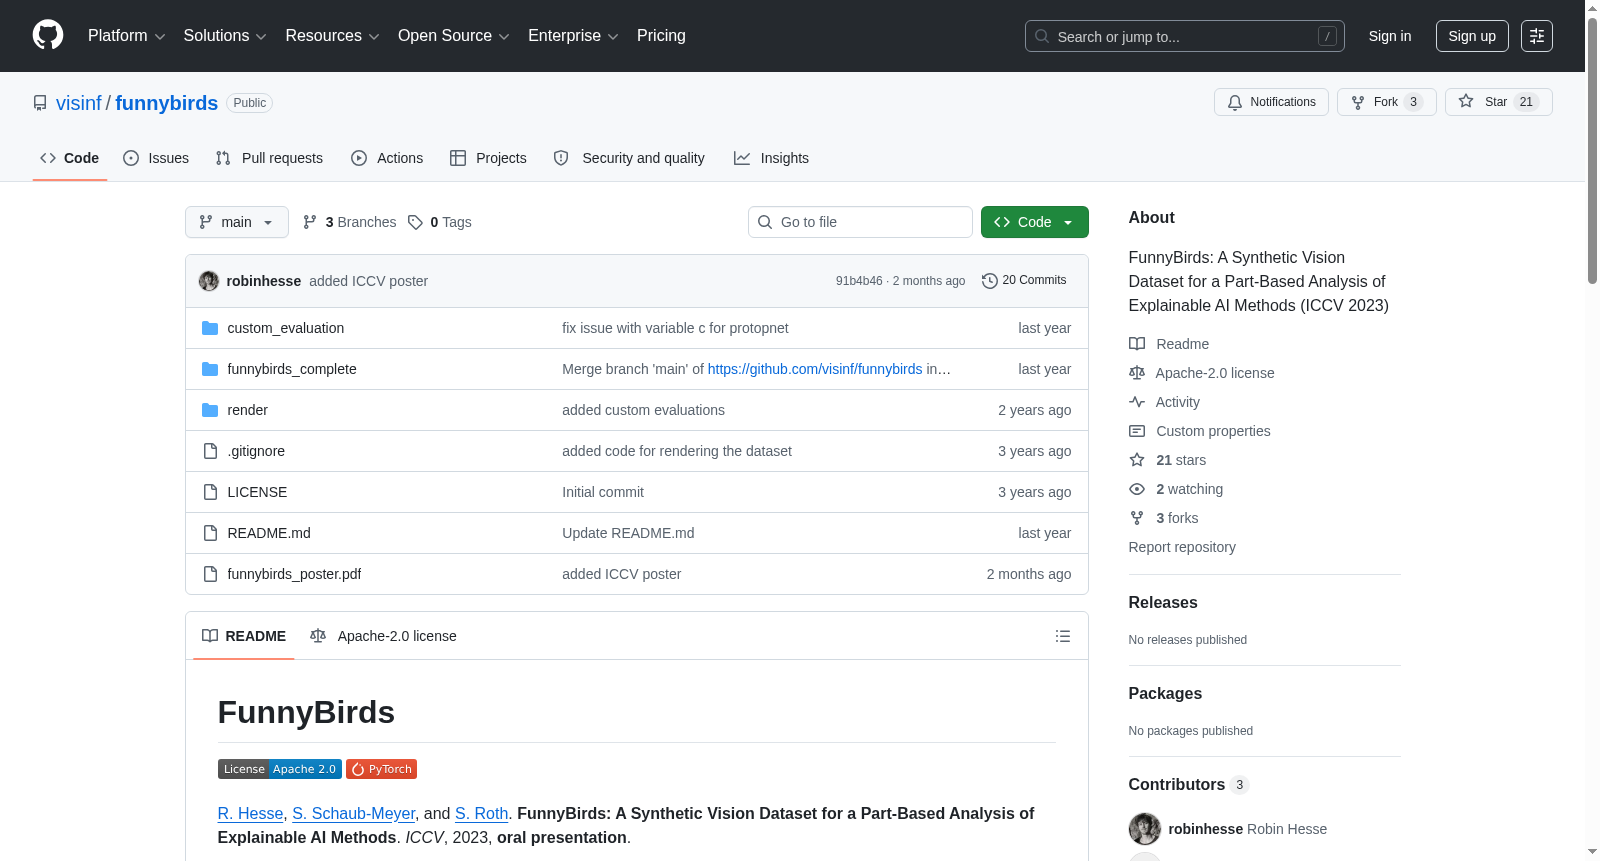Open the Packages section heading

(1165, 694)
